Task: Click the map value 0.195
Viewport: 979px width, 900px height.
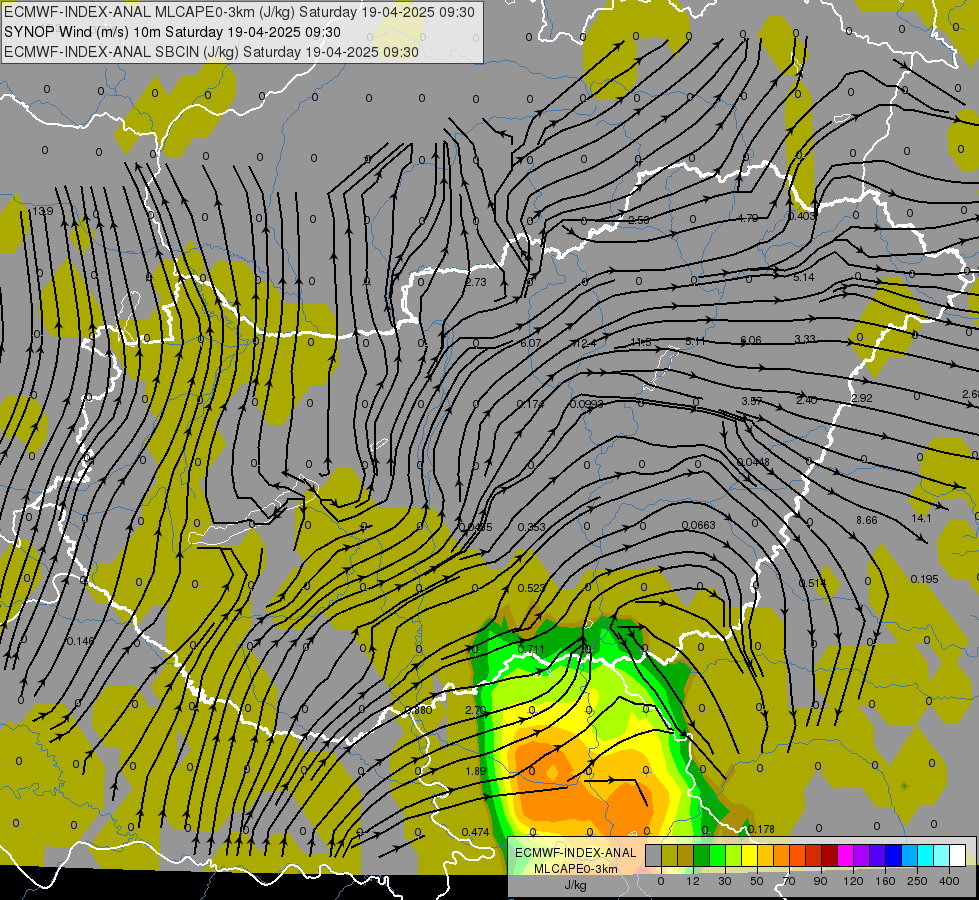Action: [925, 580]
